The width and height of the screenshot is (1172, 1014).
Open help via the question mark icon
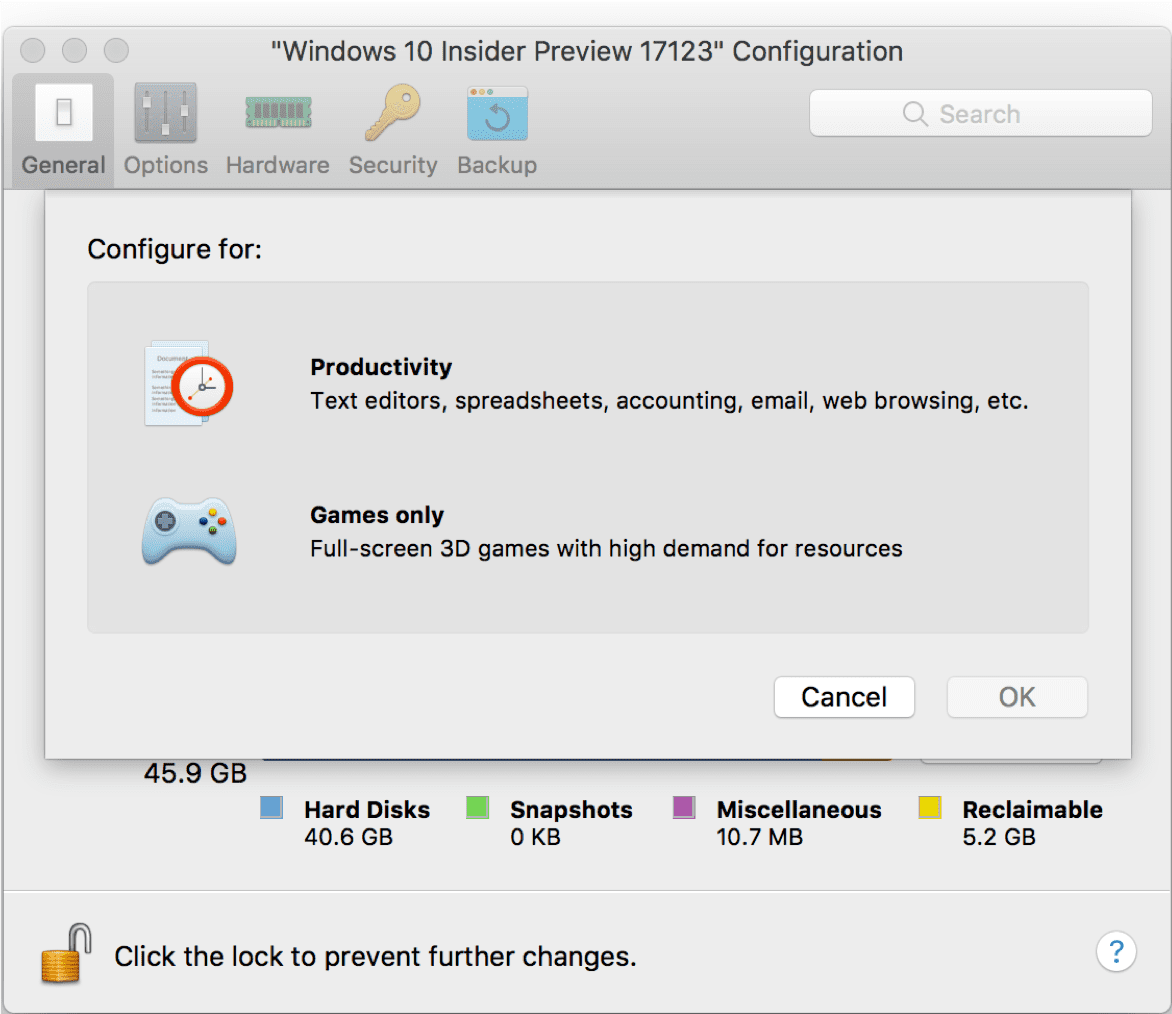click(x=1116, y=952)
